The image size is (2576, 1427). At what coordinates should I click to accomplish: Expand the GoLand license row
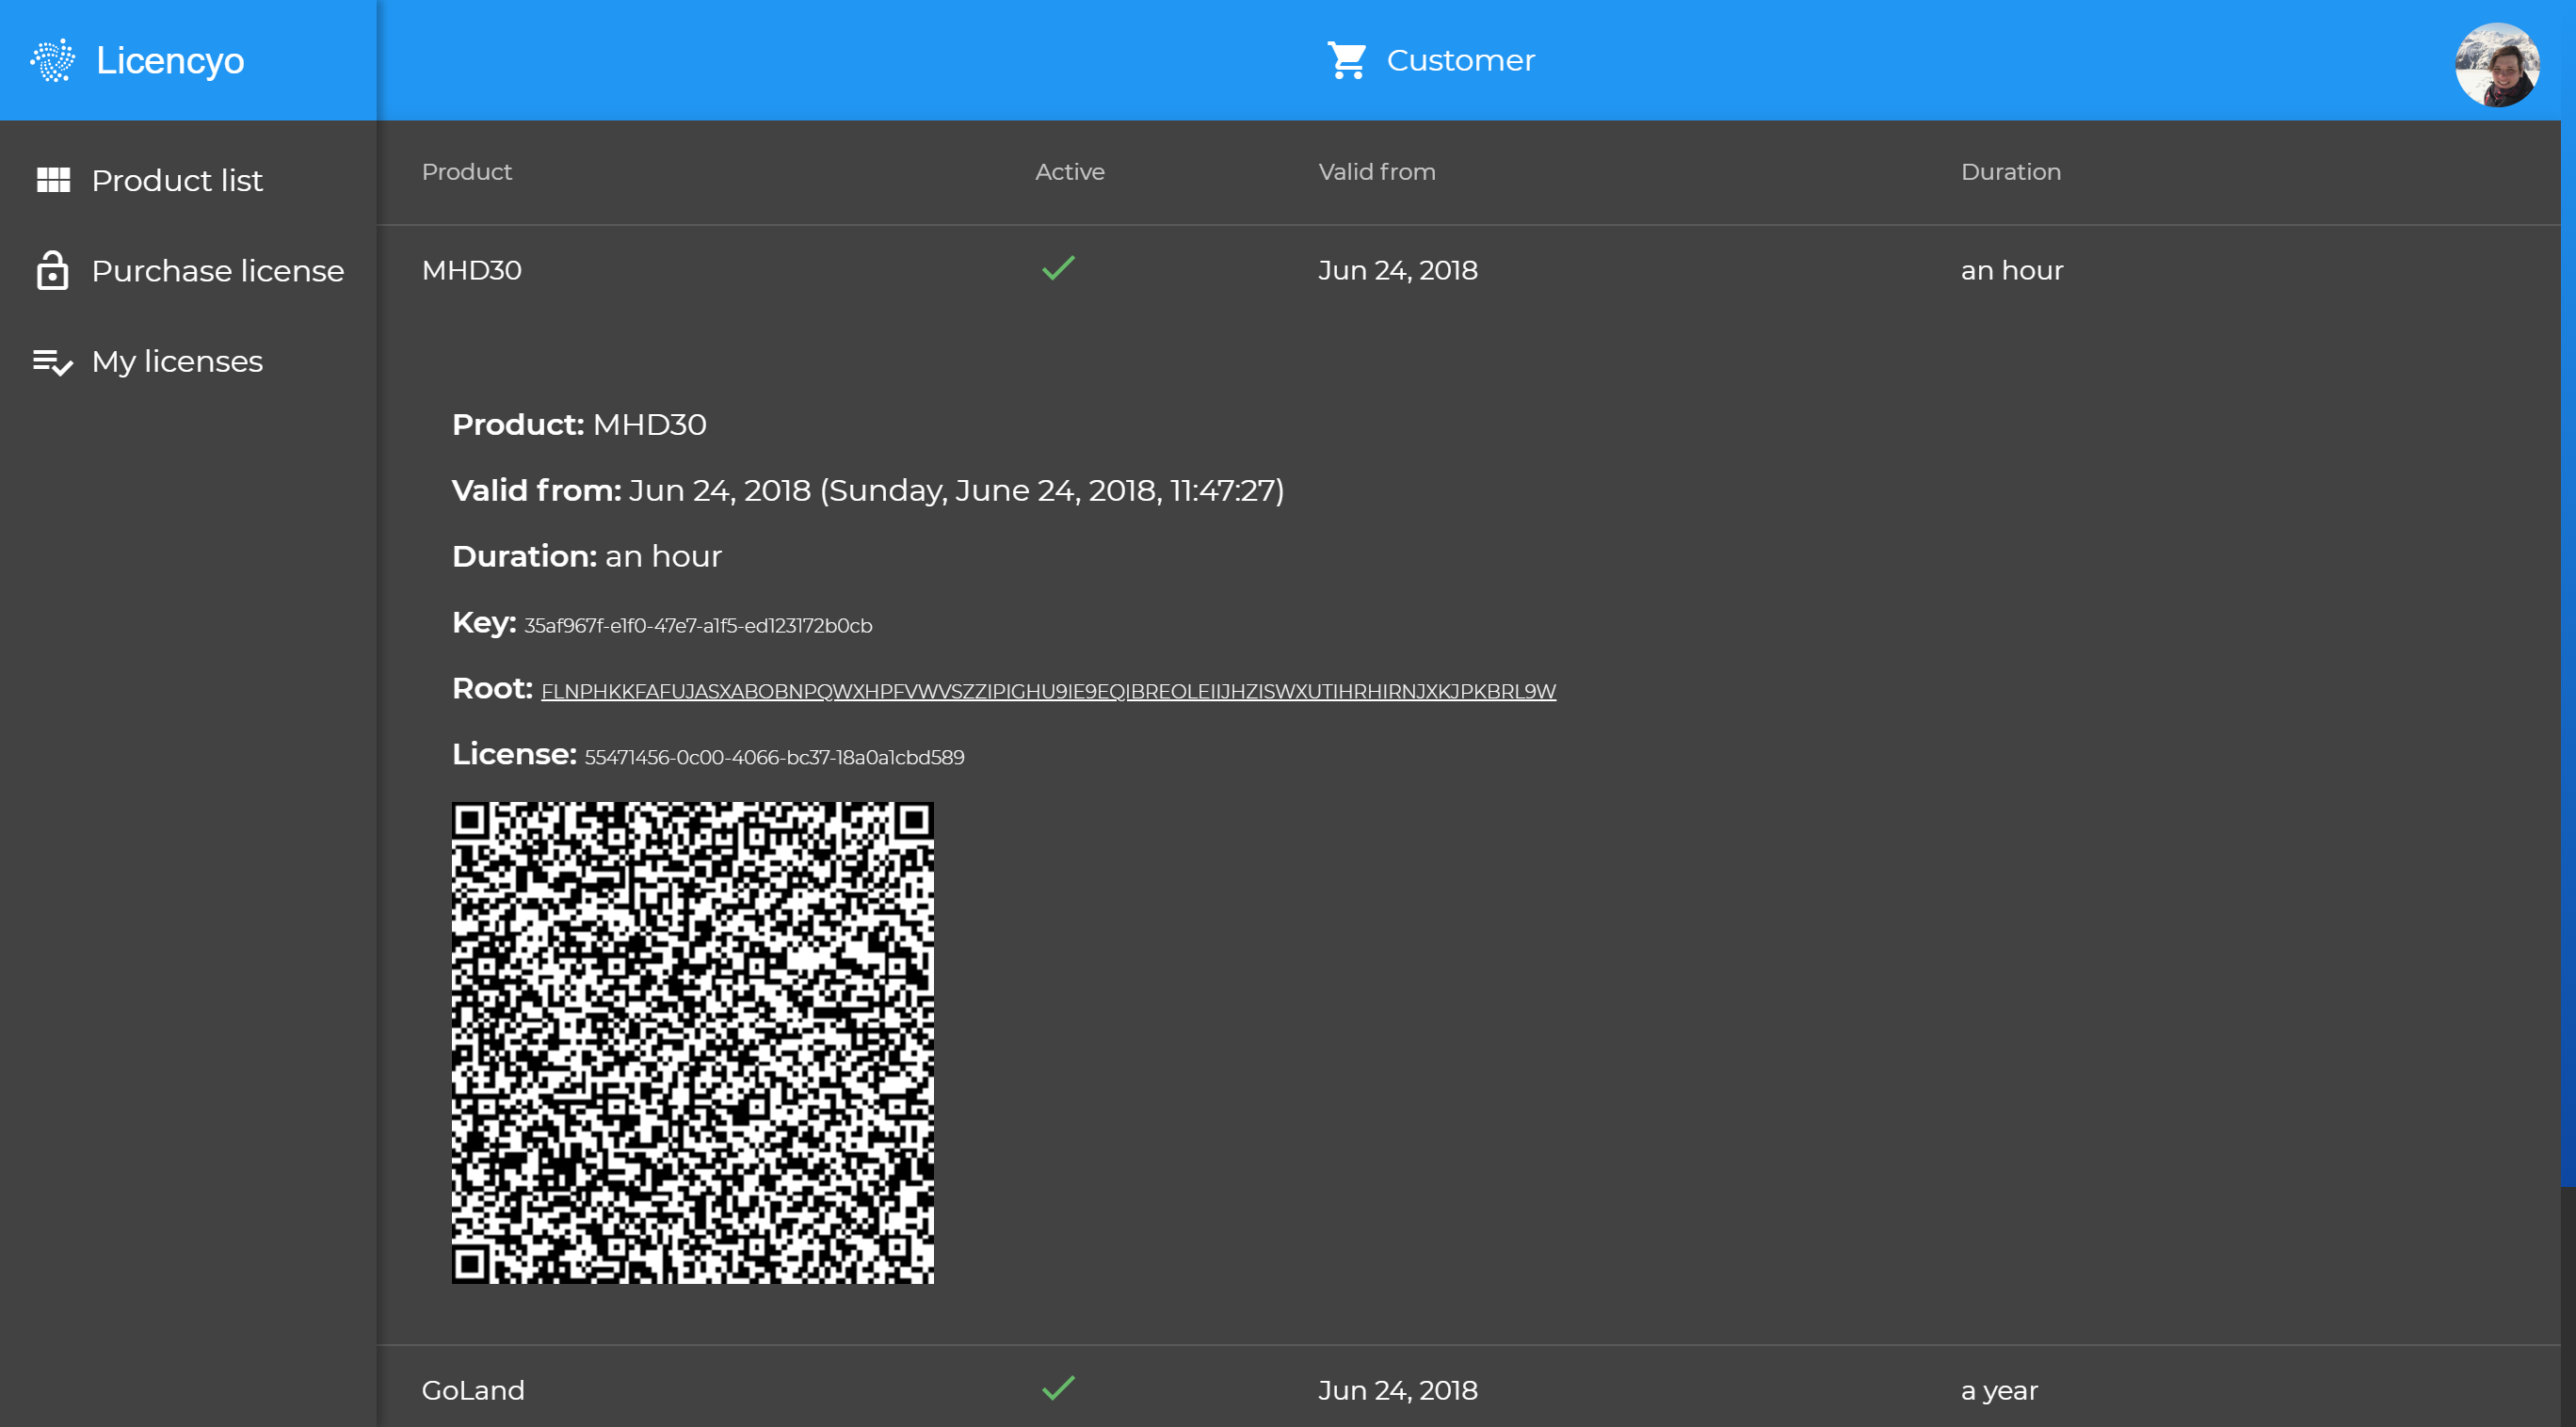(473, 1390)
